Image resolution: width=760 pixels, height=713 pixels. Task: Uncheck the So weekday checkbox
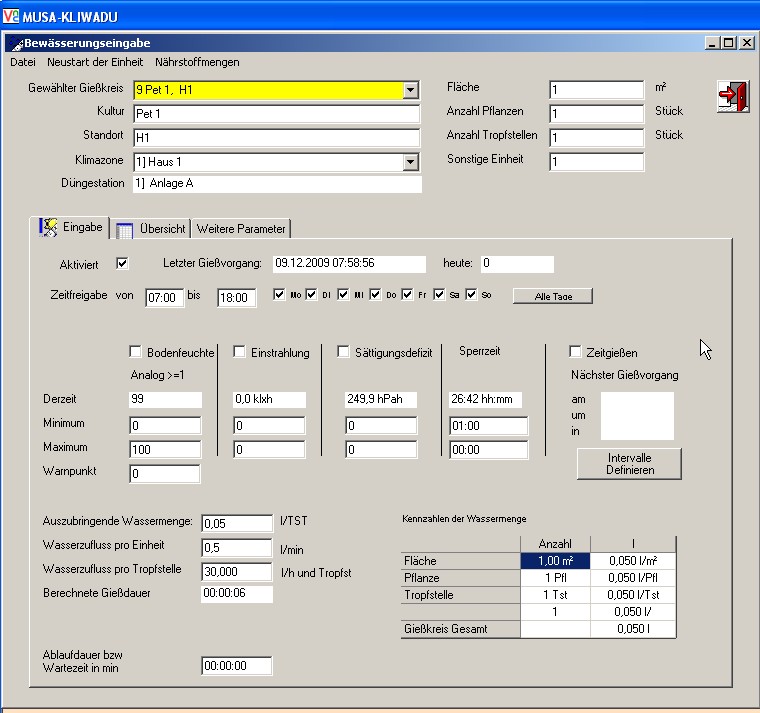pyautogui.click(x=471, y=294)
